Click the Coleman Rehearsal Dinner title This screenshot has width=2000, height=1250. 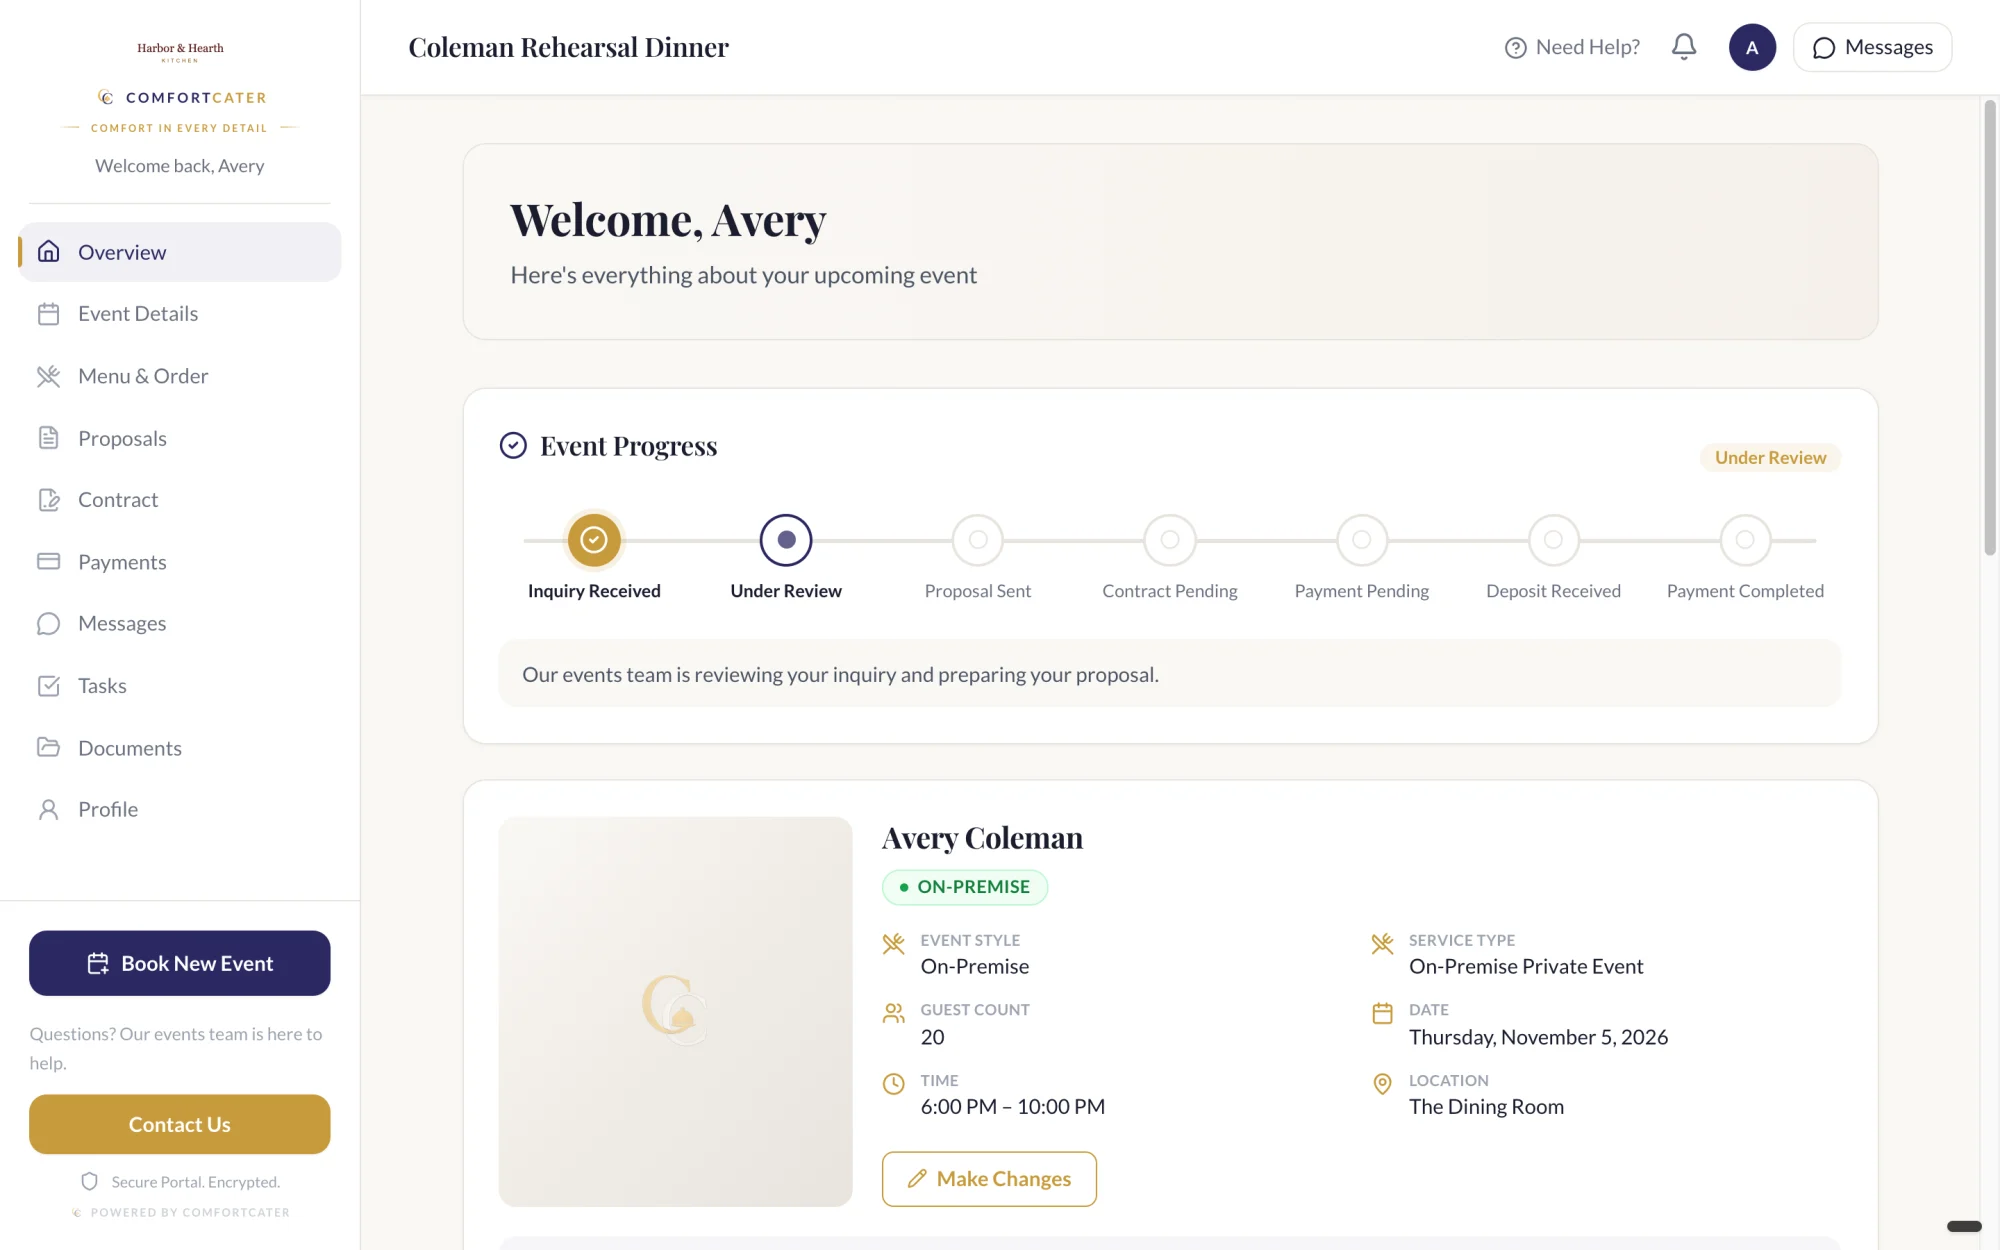(x=569, y=47)
